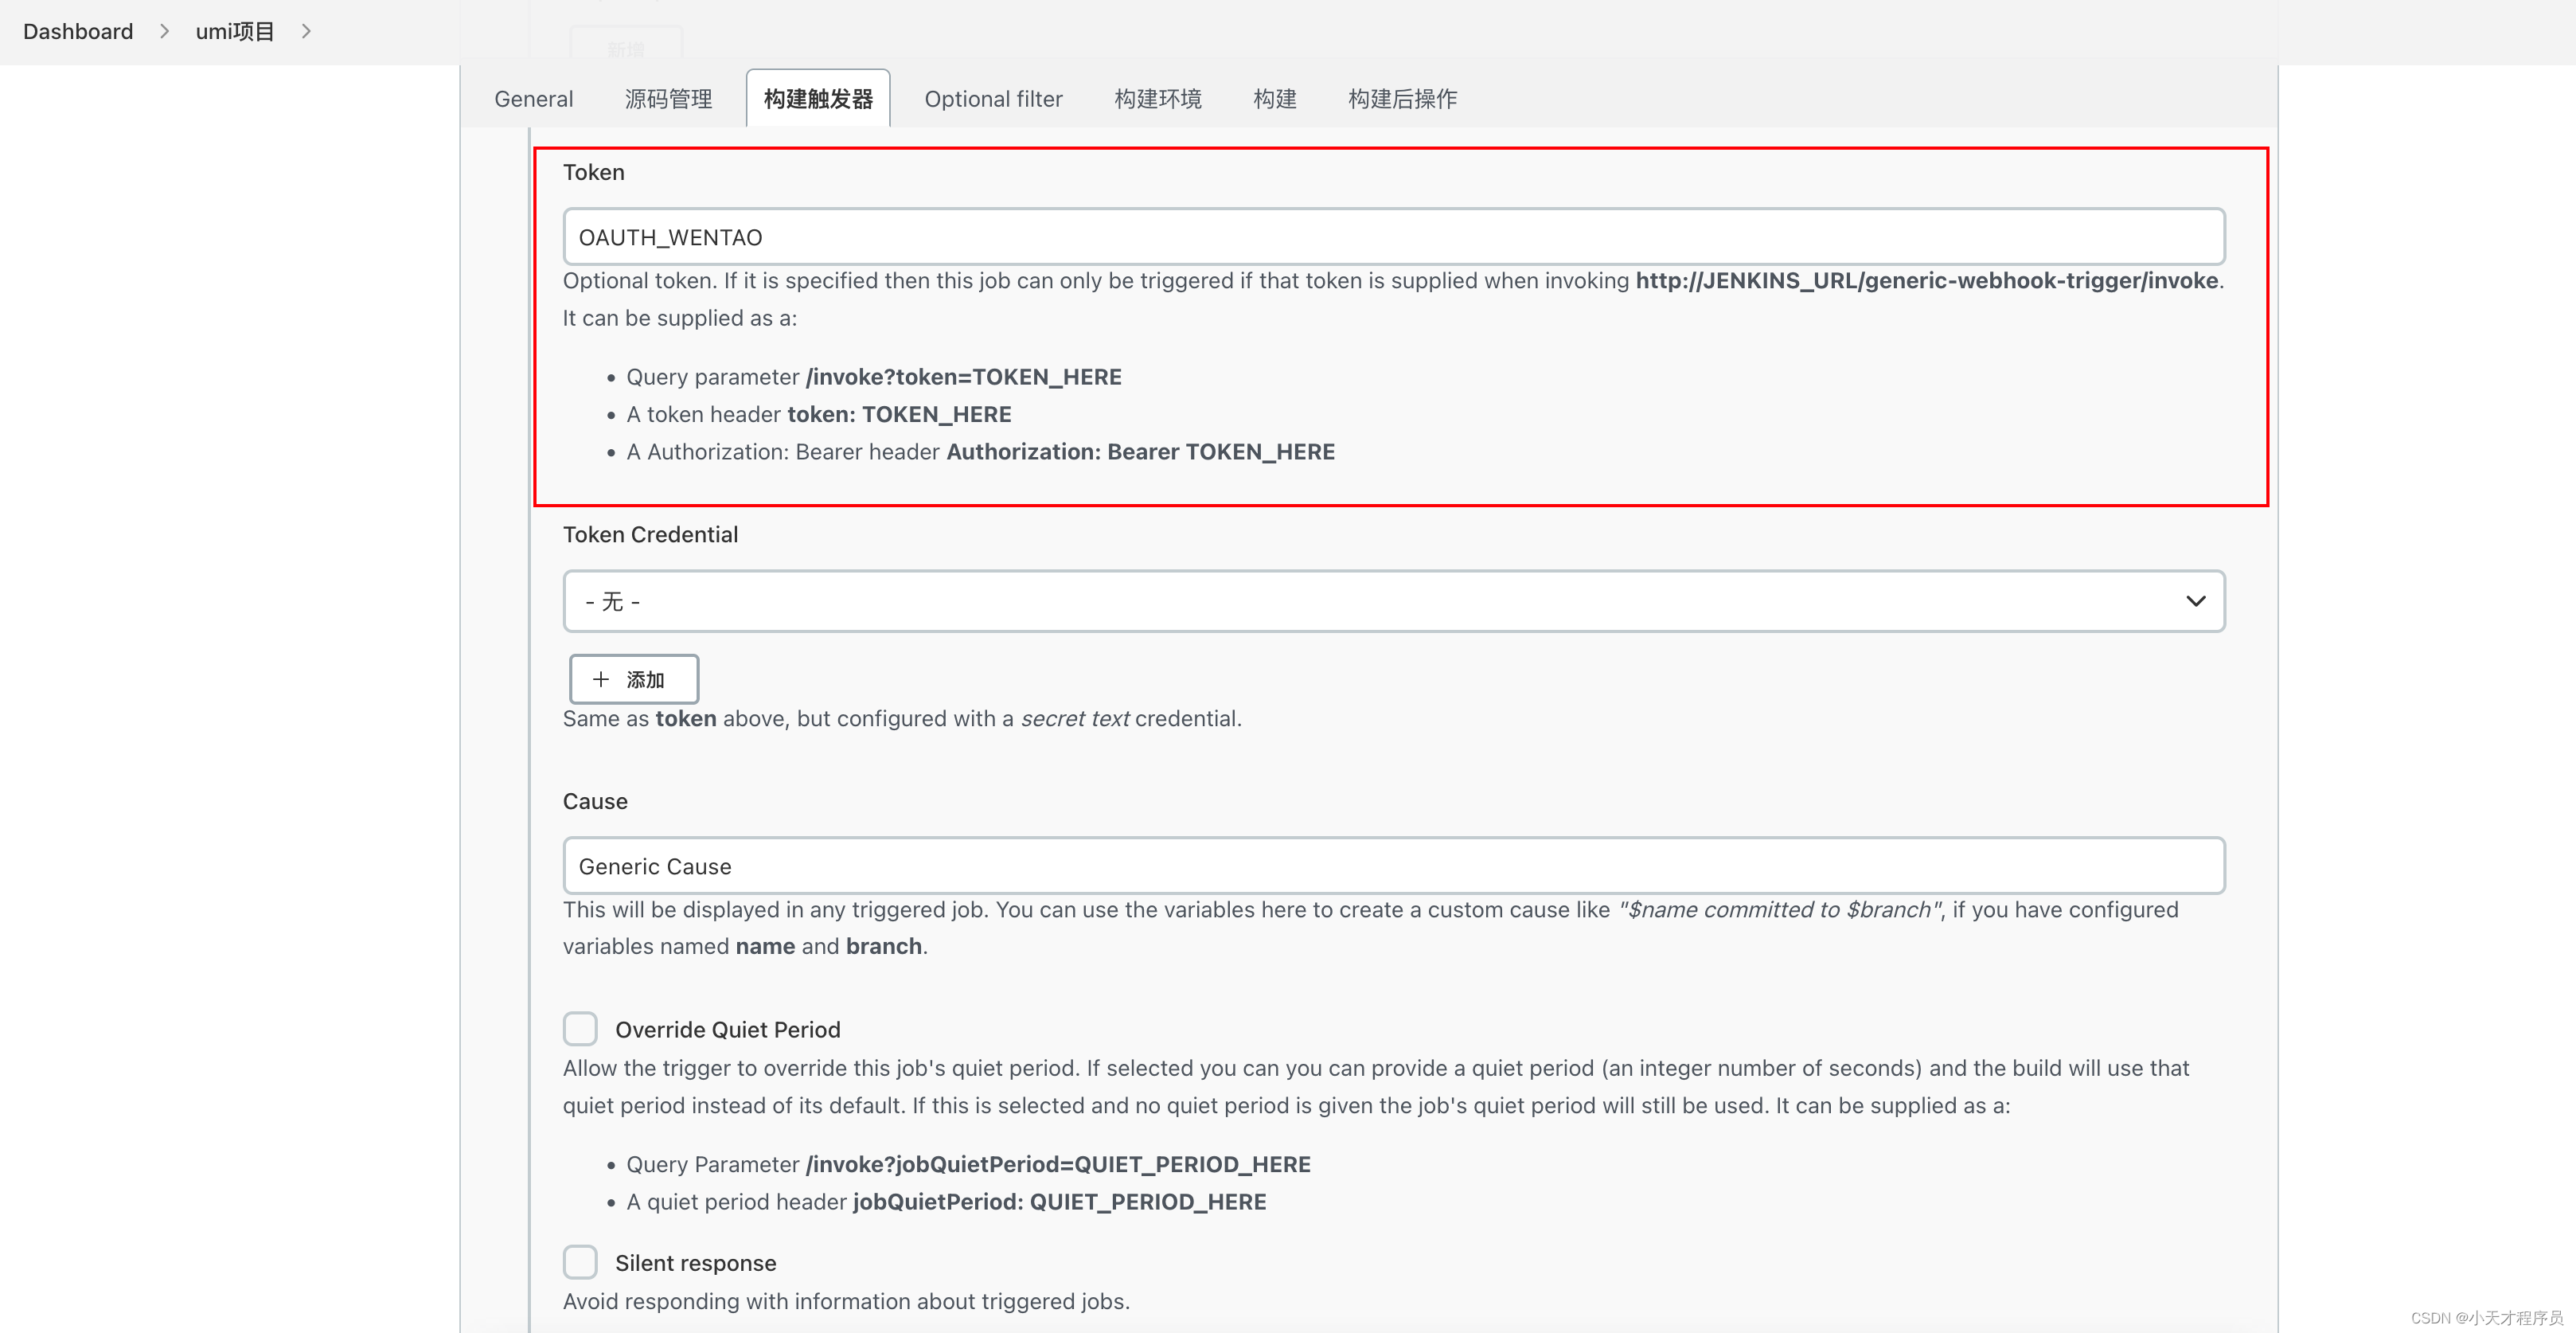Open the 源码管理 tab
Image resolution: width=2576 pixels, height=1333 pixels.
coord(667,98)
